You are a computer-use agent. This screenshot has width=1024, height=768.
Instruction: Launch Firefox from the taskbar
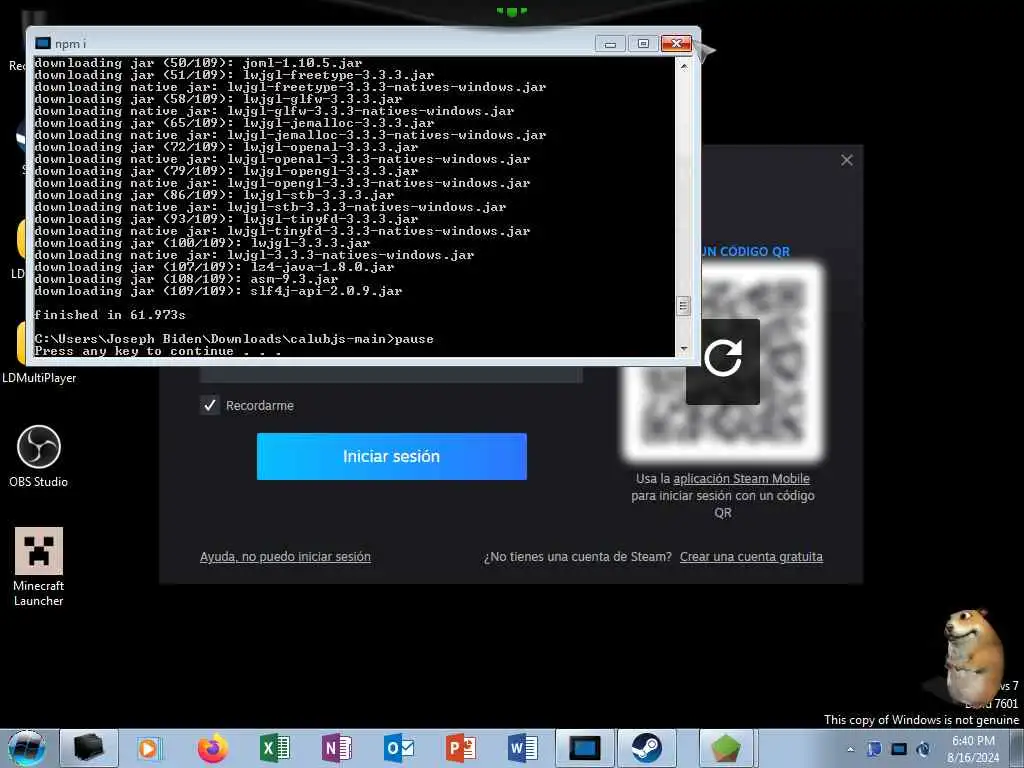point(212,748)
